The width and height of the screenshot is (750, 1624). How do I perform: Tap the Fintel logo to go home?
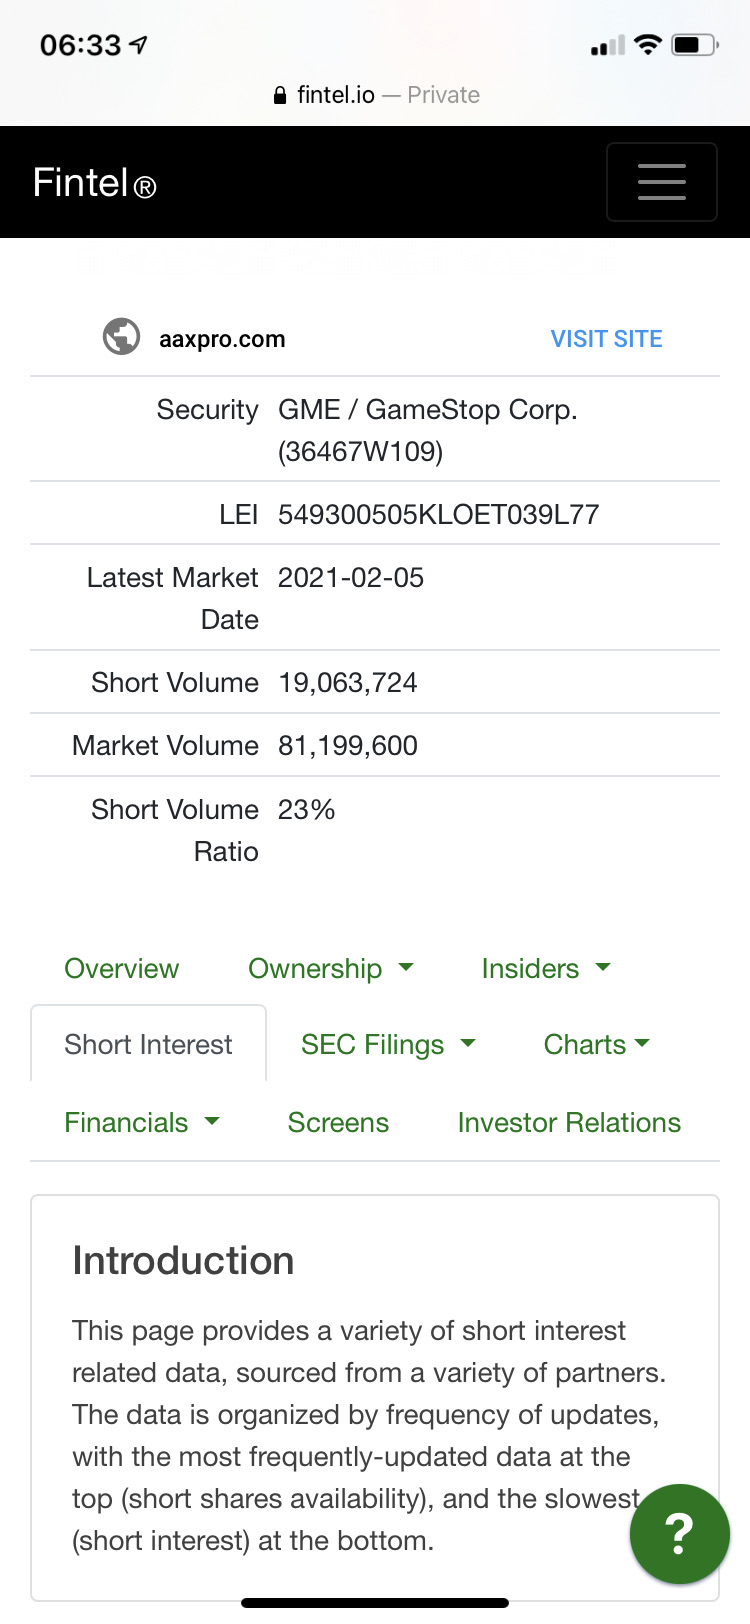94,183
